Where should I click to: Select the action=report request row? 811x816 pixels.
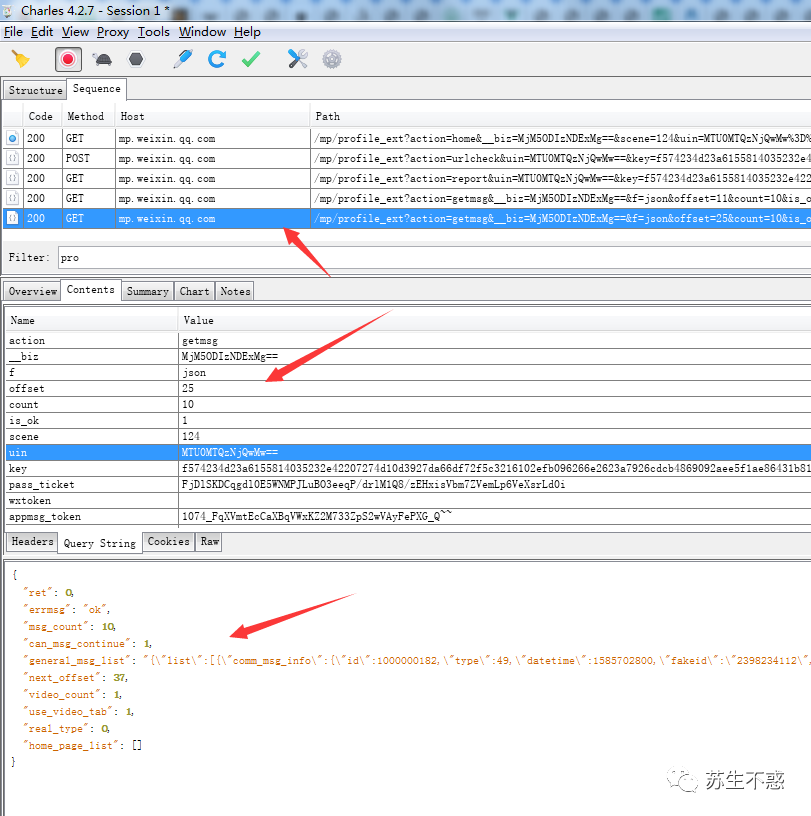coord(407,178)
